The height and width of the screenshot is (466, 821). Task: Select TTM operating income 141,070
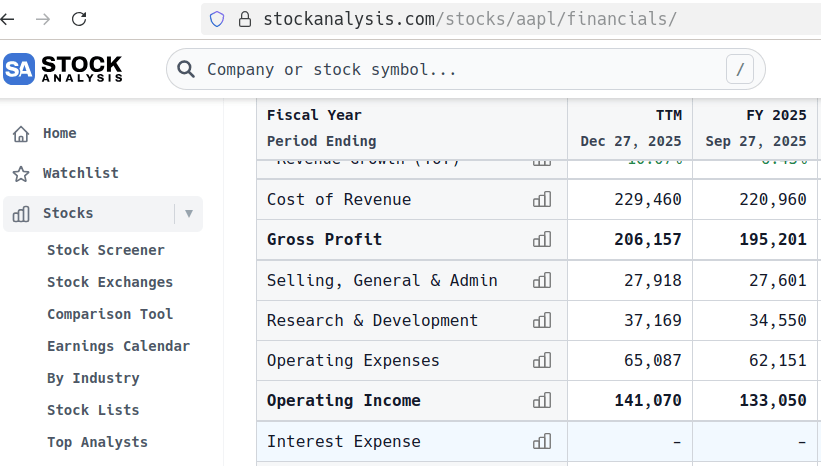(x=648, y=401)
